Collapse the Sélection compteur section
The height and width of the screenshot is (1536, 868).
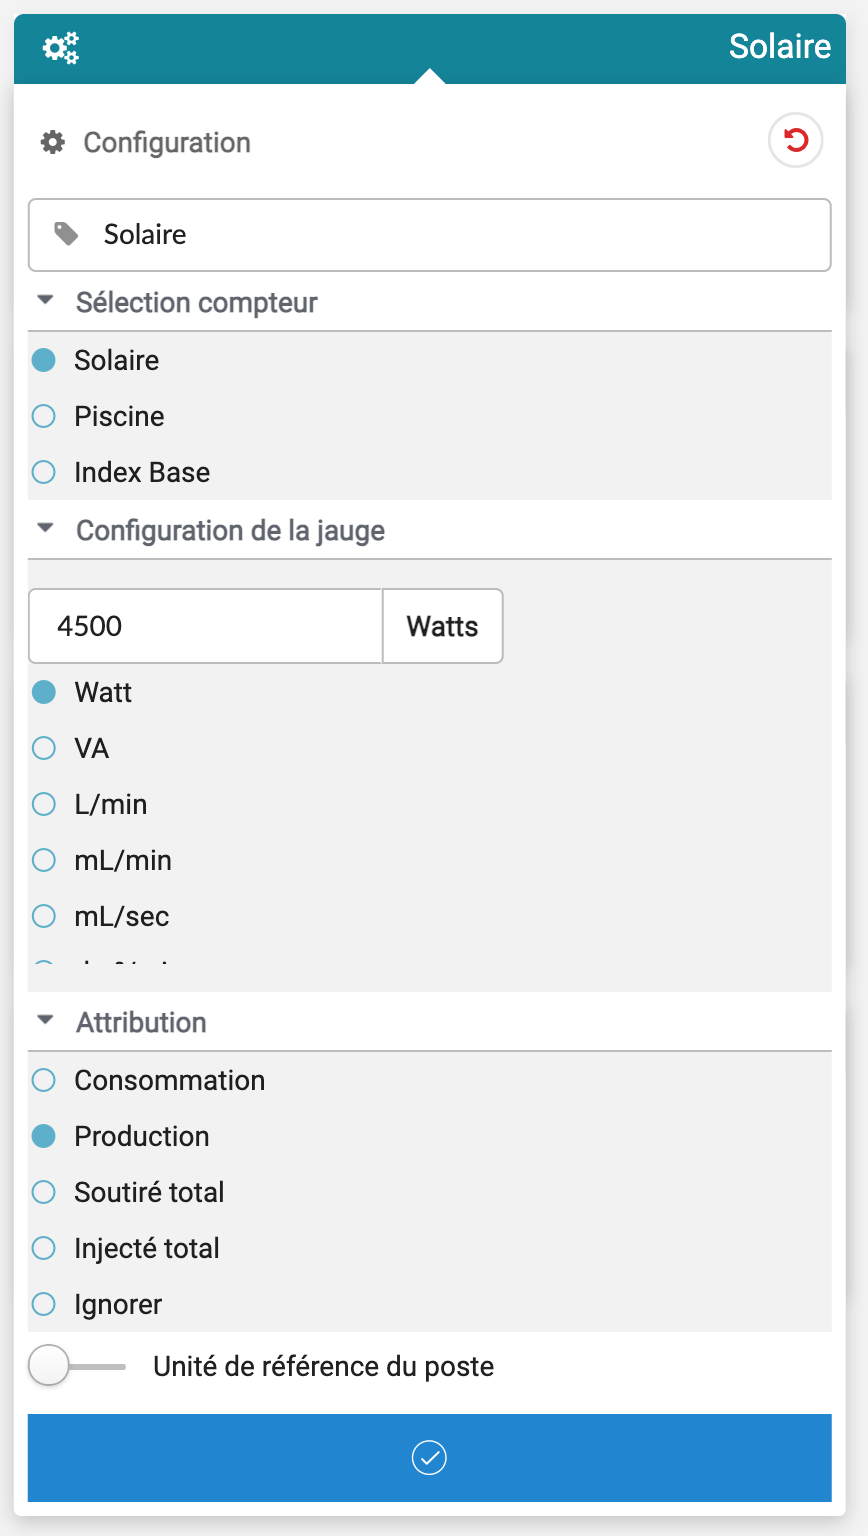coord(45,301)
